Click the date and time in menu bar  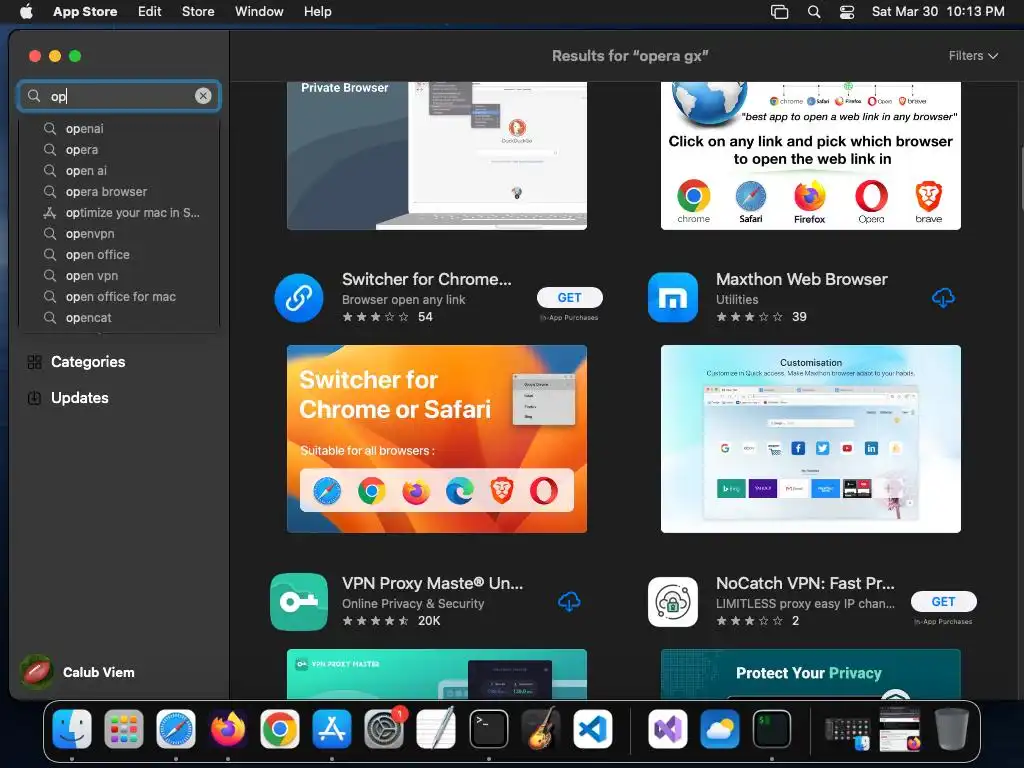938,12
